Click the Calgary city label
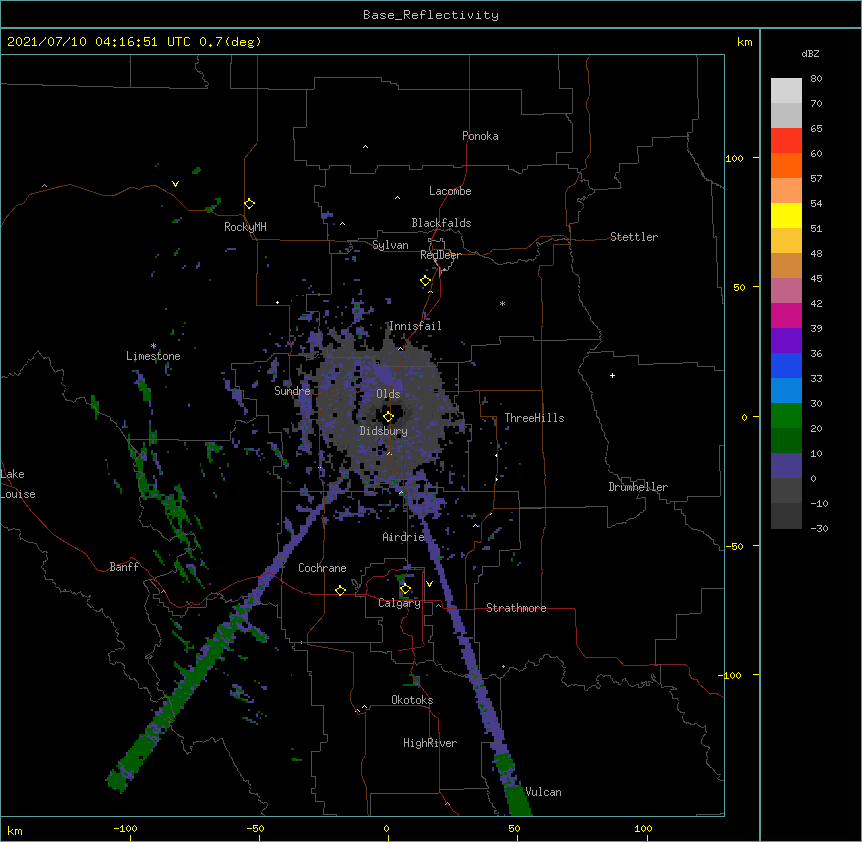Image resolution: width=862 pixels, height=842 pixels. coord(400,603)
